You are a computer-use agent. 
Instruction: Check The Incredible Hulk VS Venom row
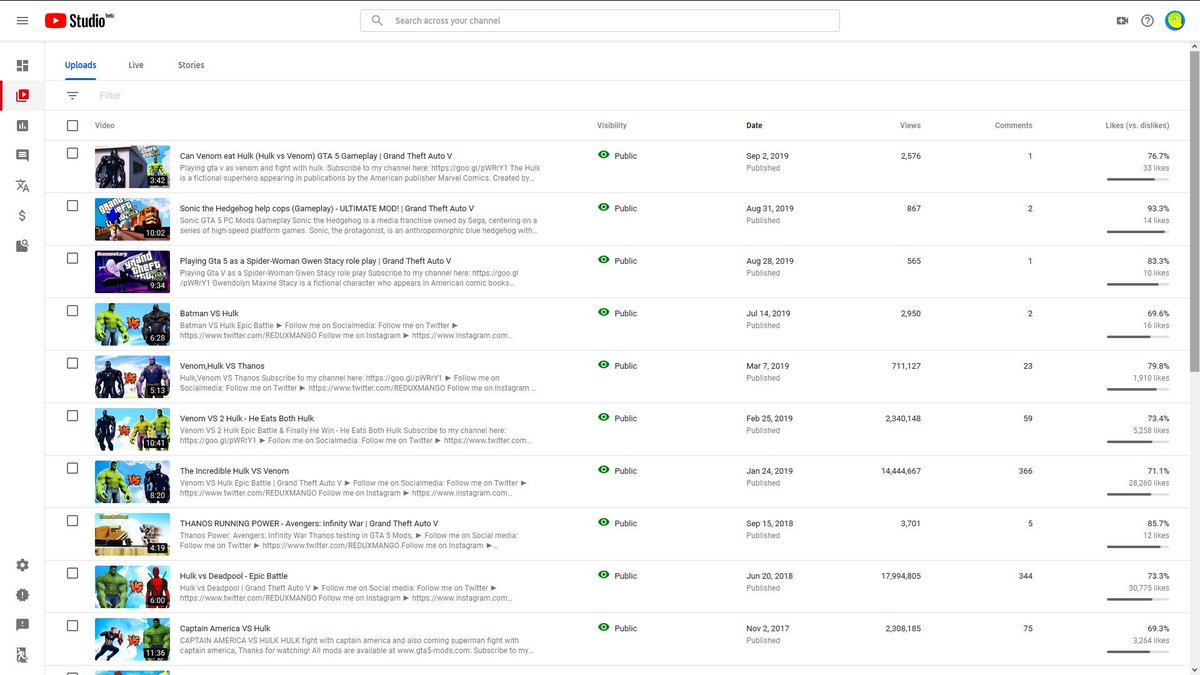[x=72, y=468]
